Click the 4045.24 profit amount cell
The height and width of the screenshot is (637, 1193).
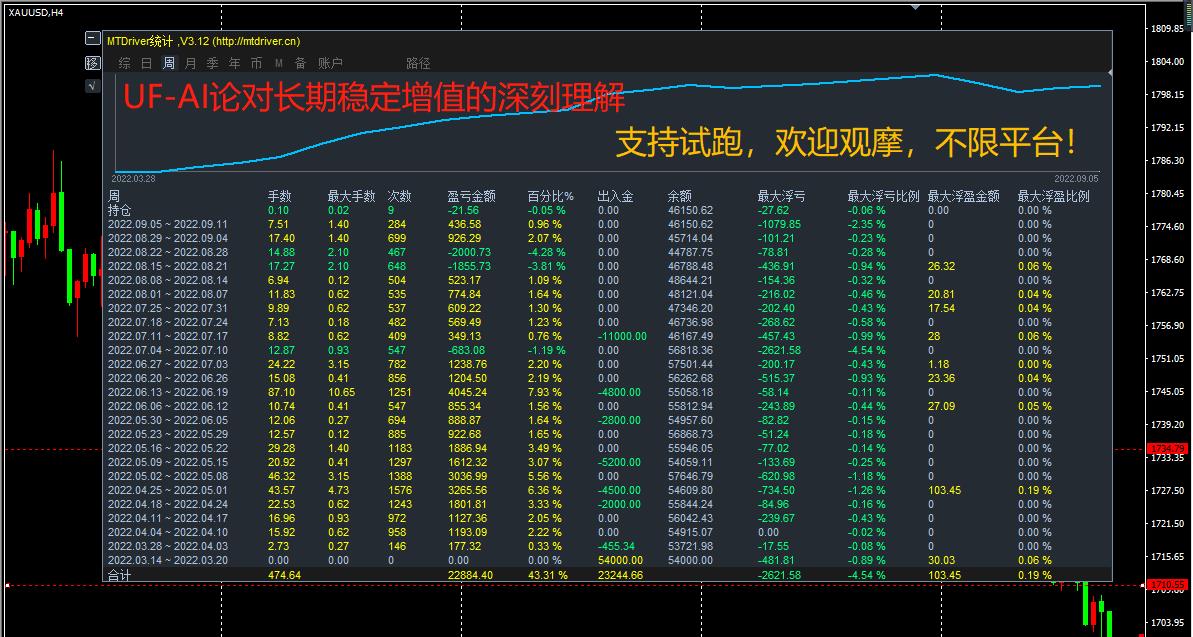(x=465, y=392)
